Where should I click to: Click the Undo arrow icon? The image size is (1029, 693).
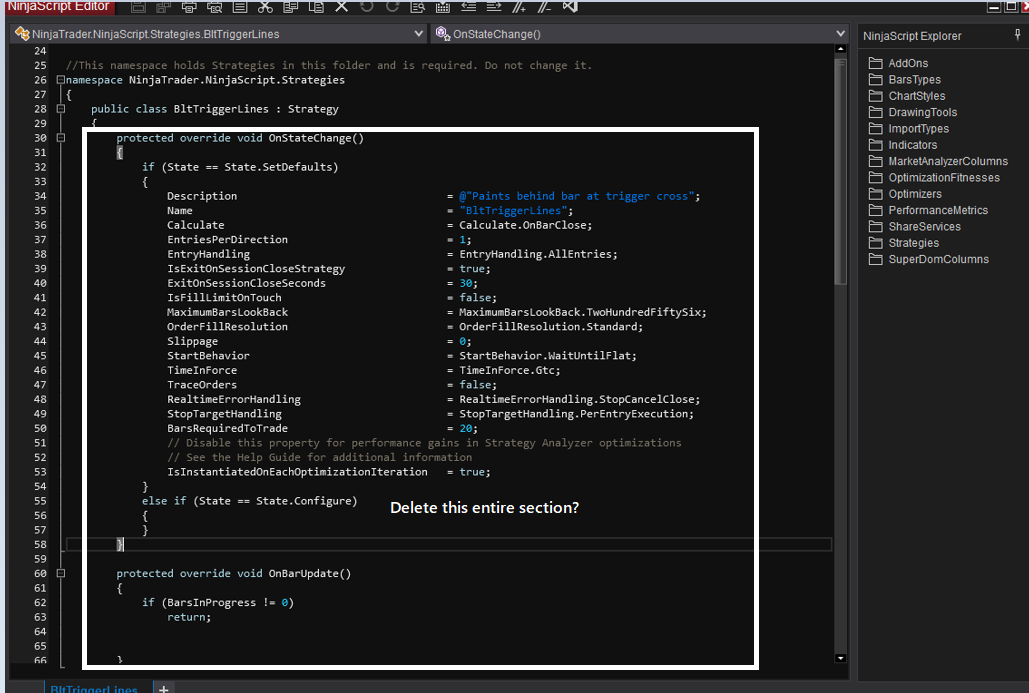click(366, 7)
